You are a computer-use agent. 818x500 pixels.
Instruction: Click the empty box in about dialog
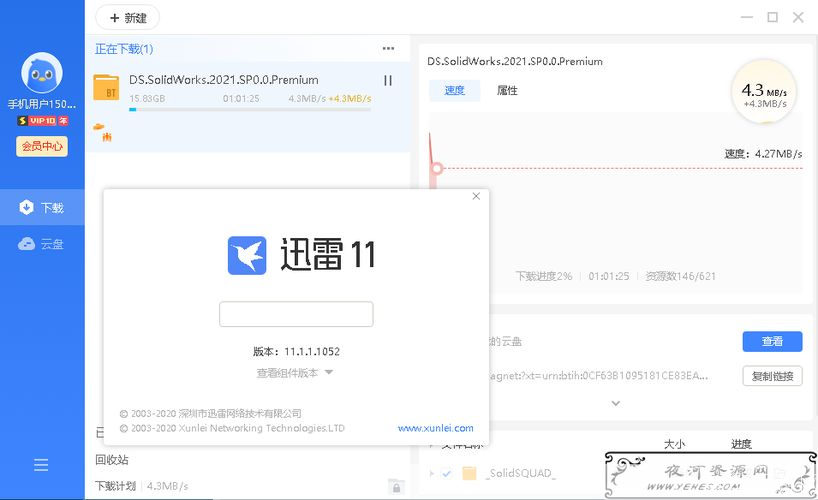point(296,314)
